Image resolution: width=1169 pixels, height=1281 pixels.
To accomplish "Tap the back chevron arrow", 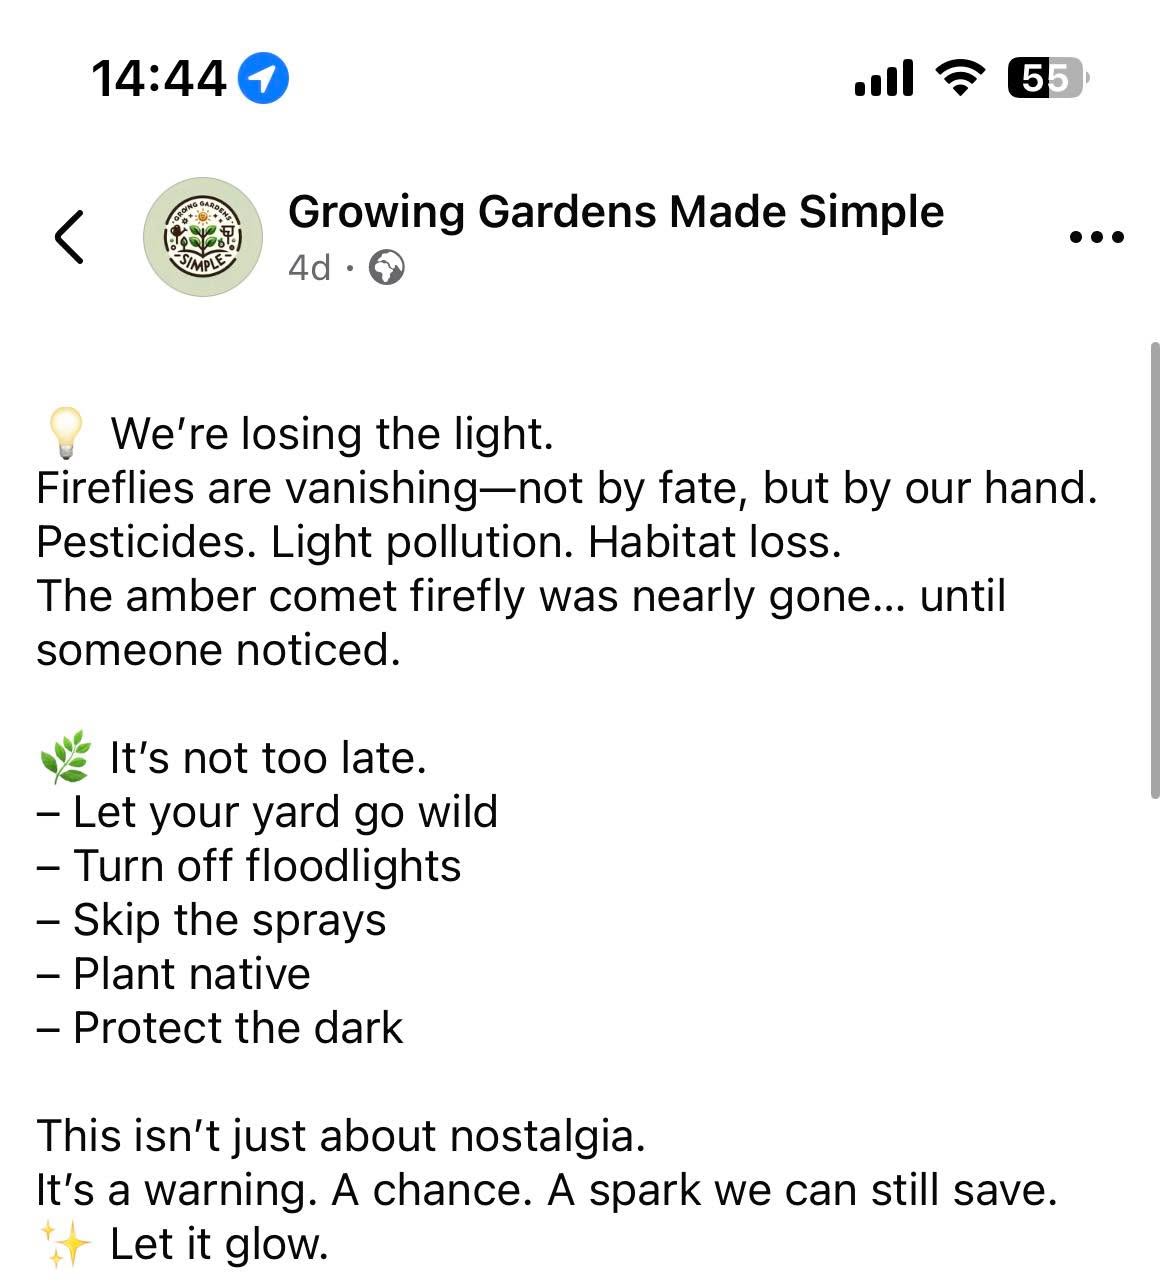I will pyautogui.click(x=69, y=237).
